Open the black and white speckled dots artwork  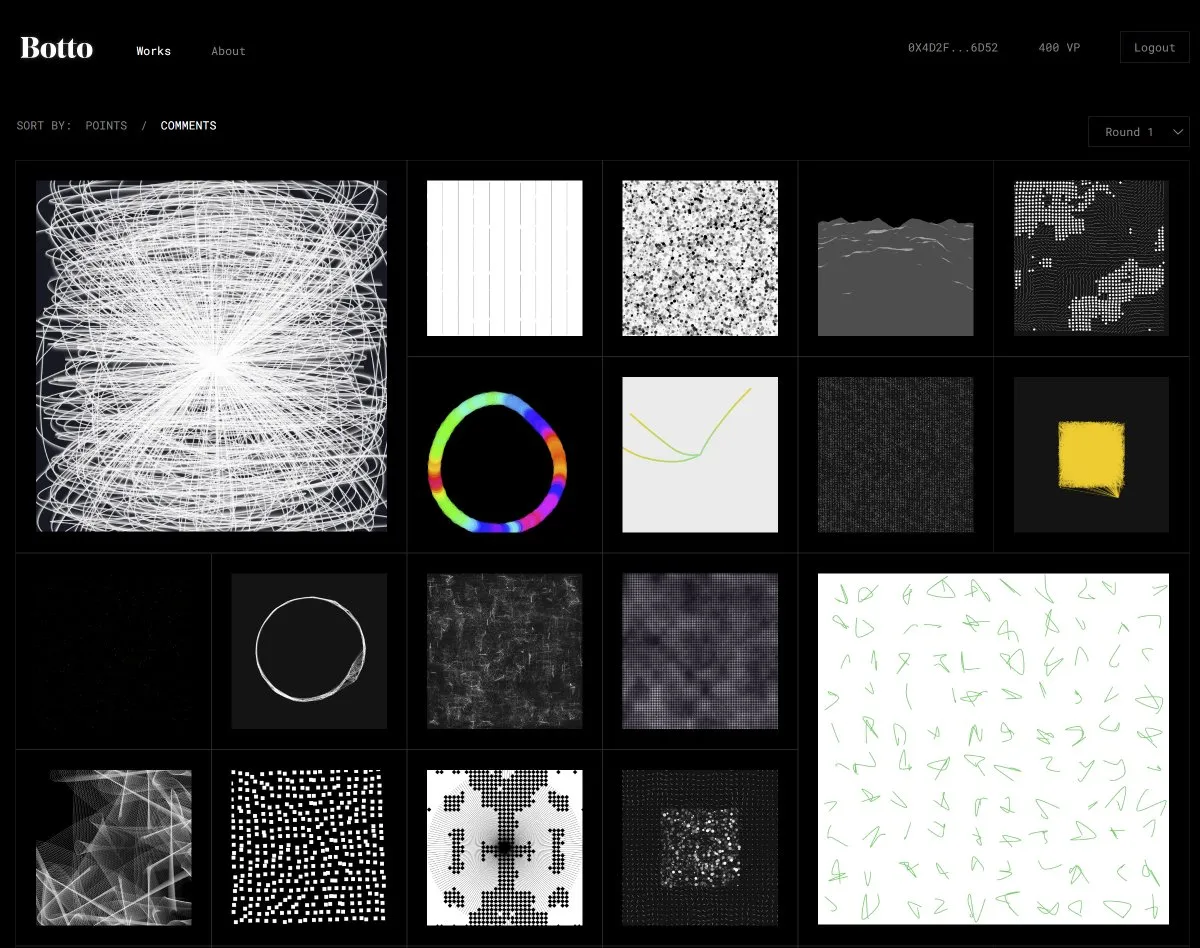700,258
